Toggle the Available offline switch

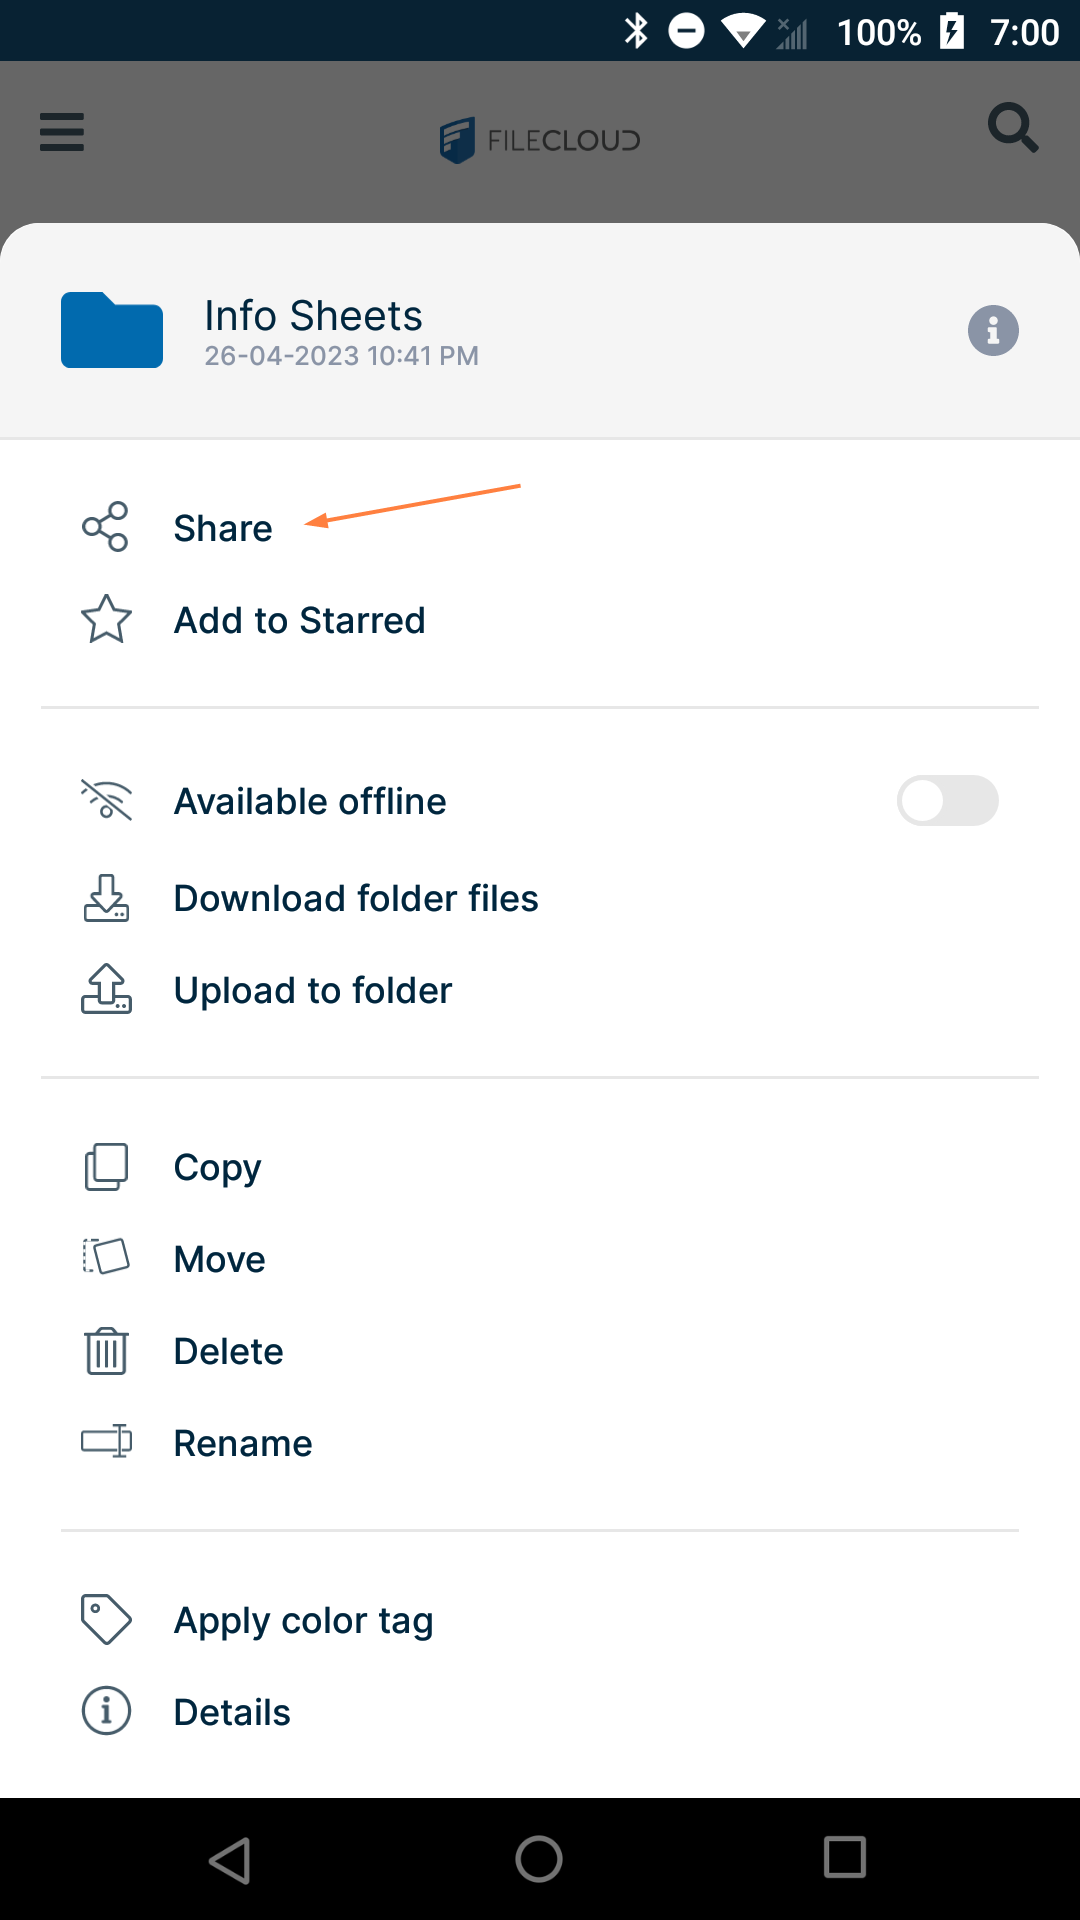pyautogui.click(x=947, y=801)
